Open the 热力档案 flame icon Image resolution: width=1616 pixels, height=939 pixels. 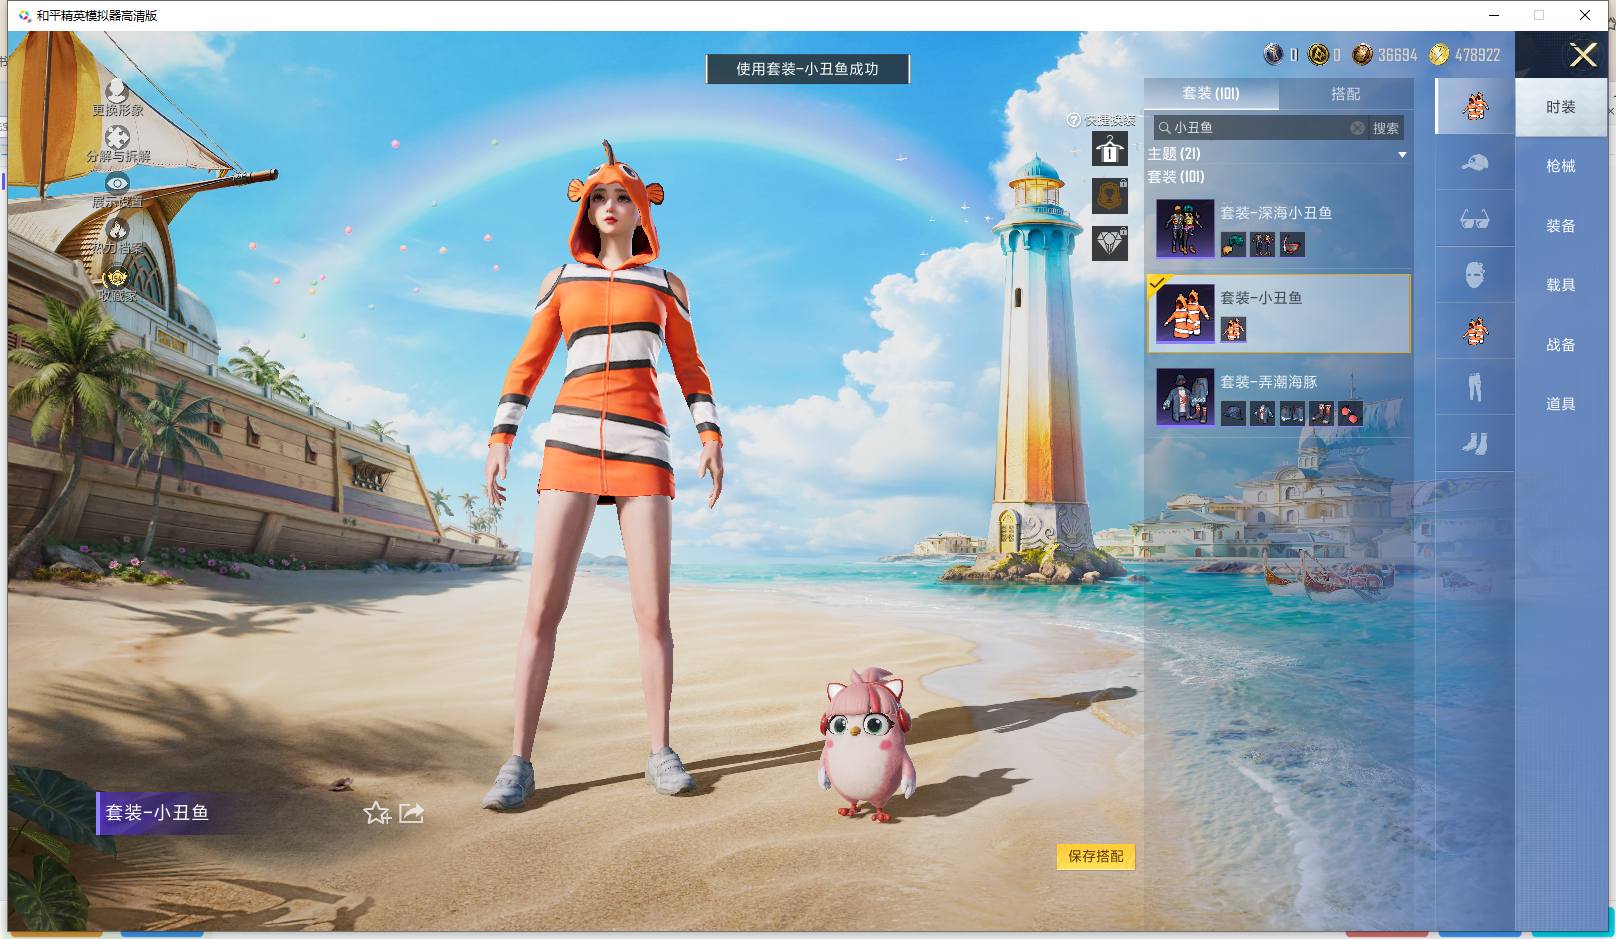[117, 229]
